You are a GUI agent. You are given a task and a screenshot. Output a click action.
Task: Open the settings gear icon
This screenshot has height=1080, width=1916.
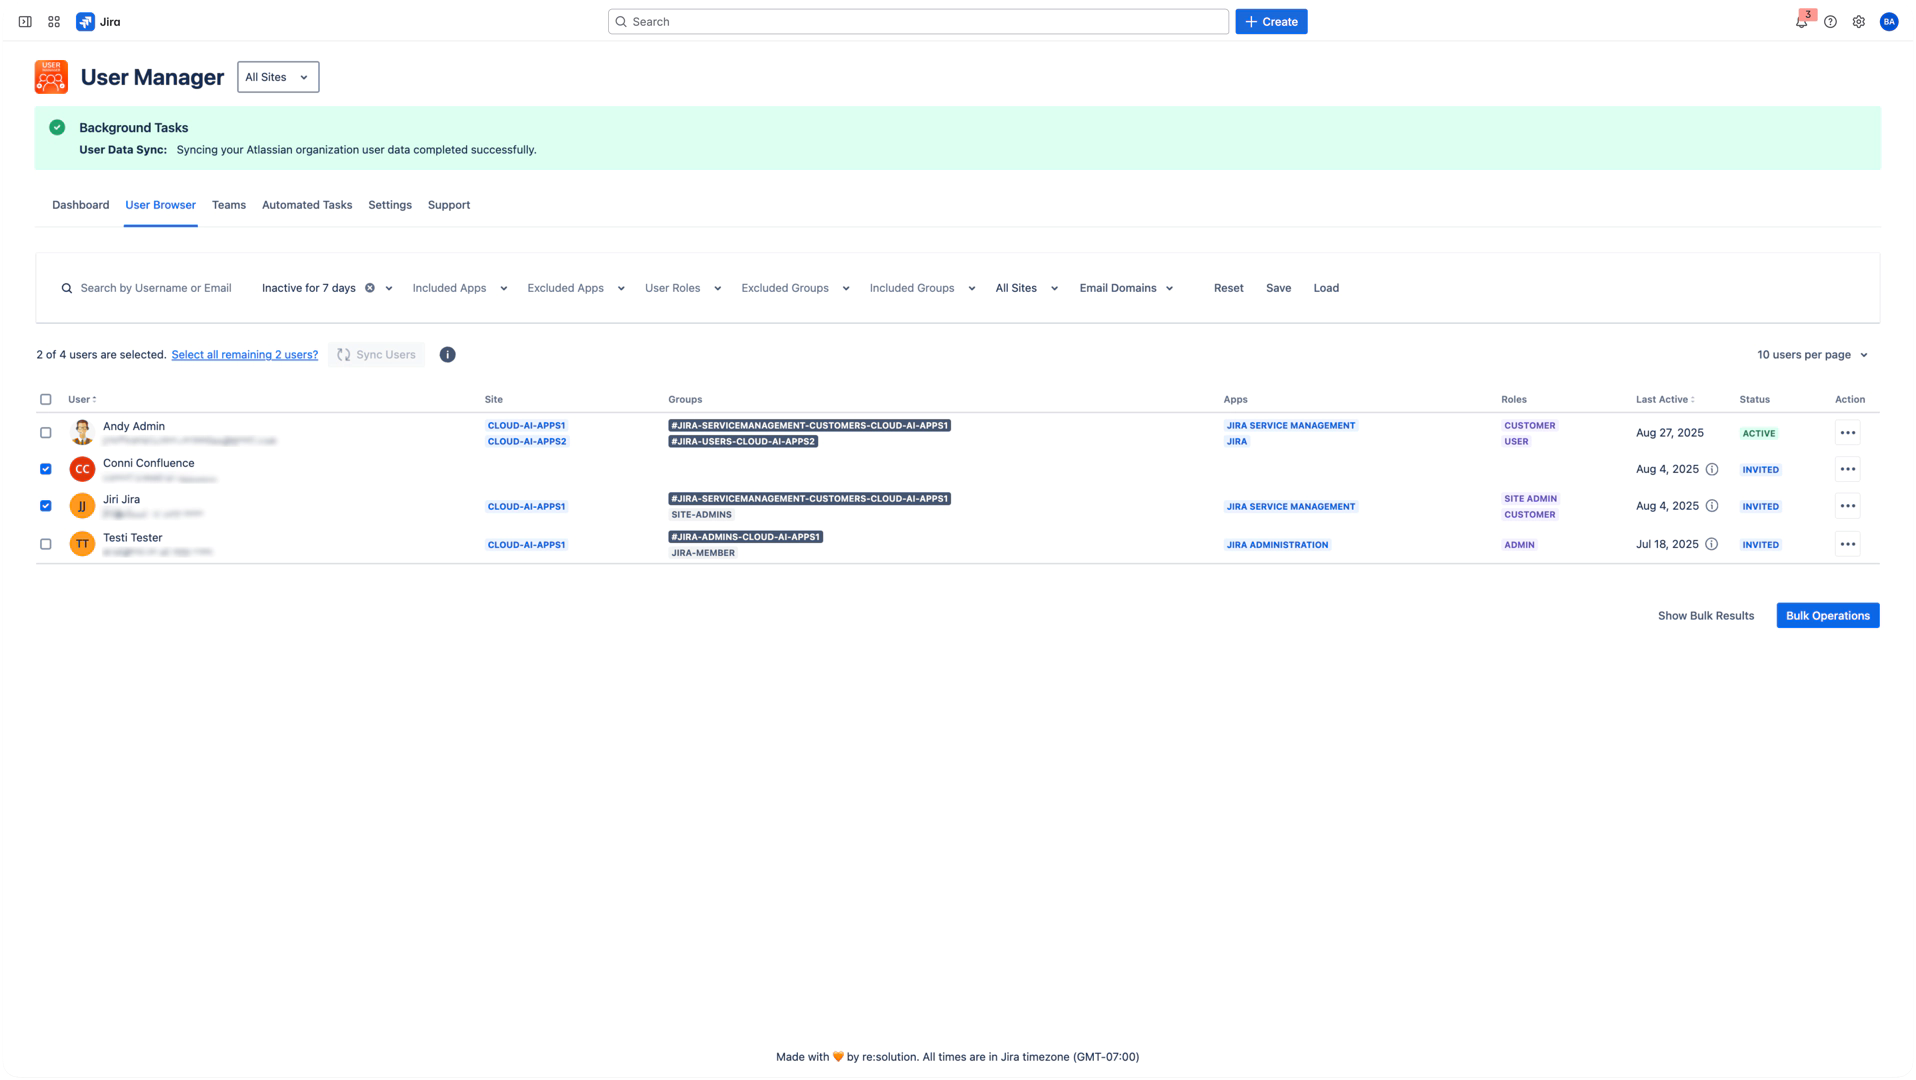1858,22
